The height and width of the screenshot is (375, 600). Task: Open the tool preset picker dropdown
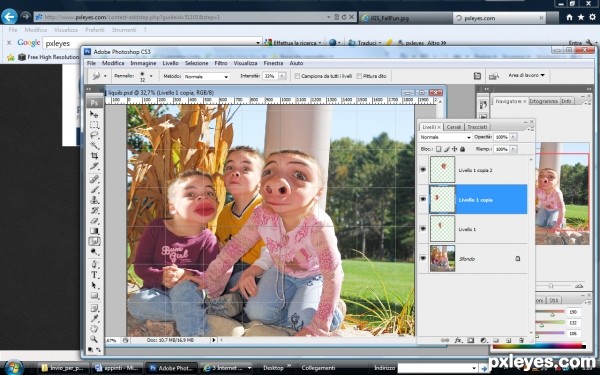[x=105, y=76]
